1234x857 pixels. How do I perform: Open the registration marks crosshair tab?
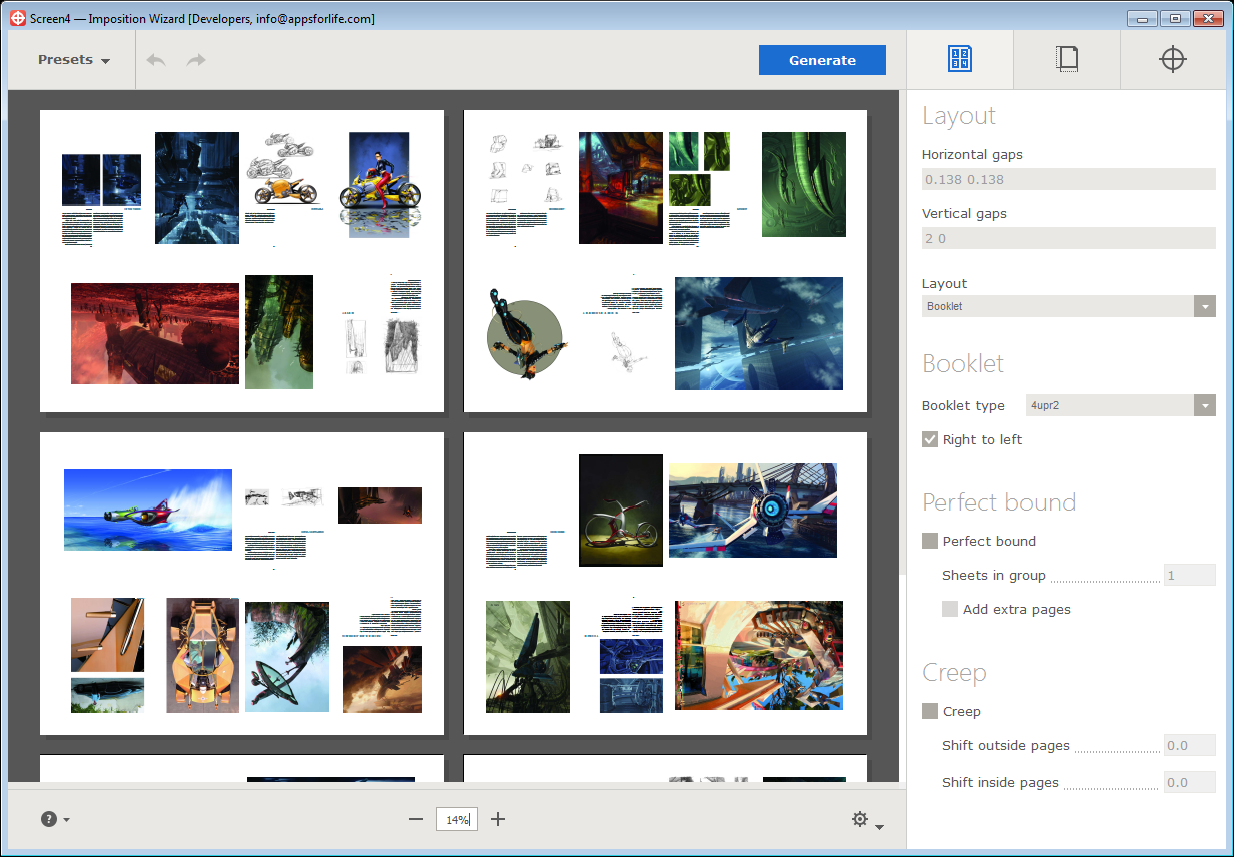[1172, 60]
